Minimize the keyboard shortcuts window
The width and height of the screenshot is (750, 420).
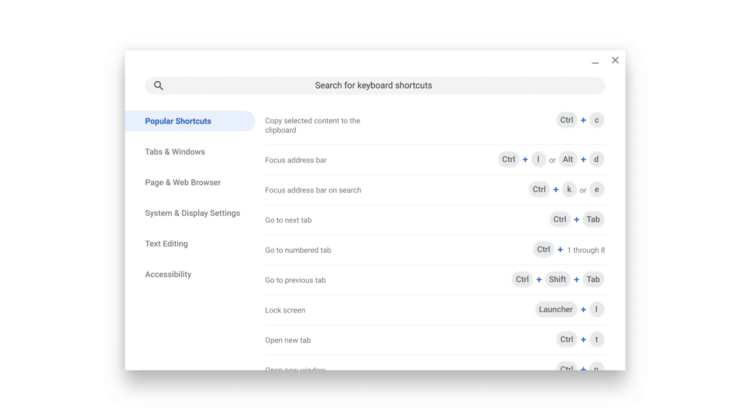click(595, 62)
